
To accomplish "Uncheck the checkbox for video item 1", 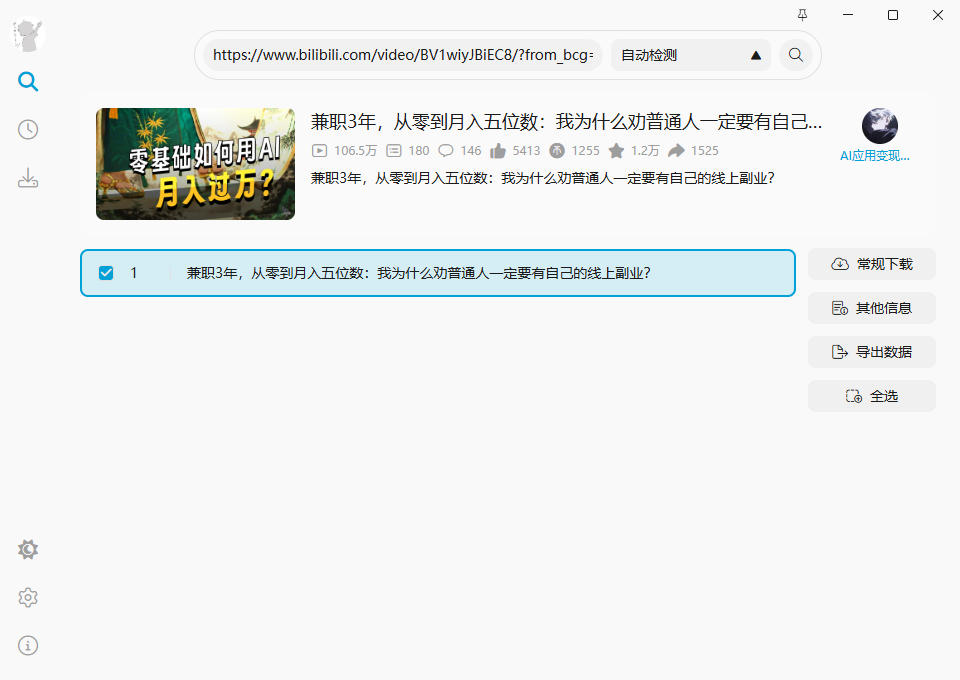I will [106, 273].
